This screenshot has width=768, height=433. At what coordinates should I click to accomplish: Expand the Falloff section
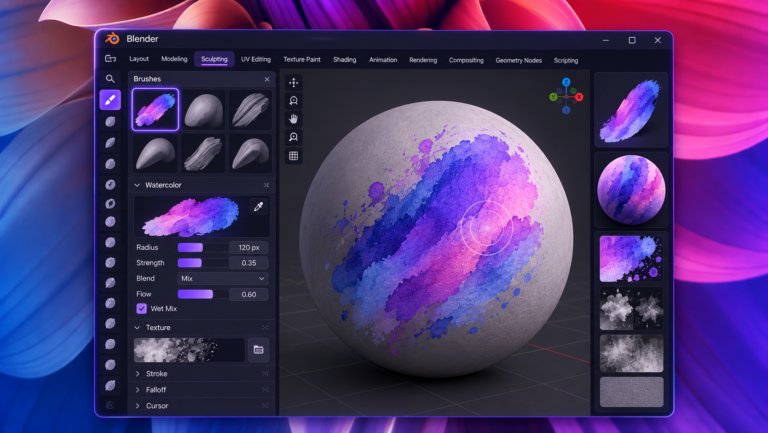(x=138, y=390)
